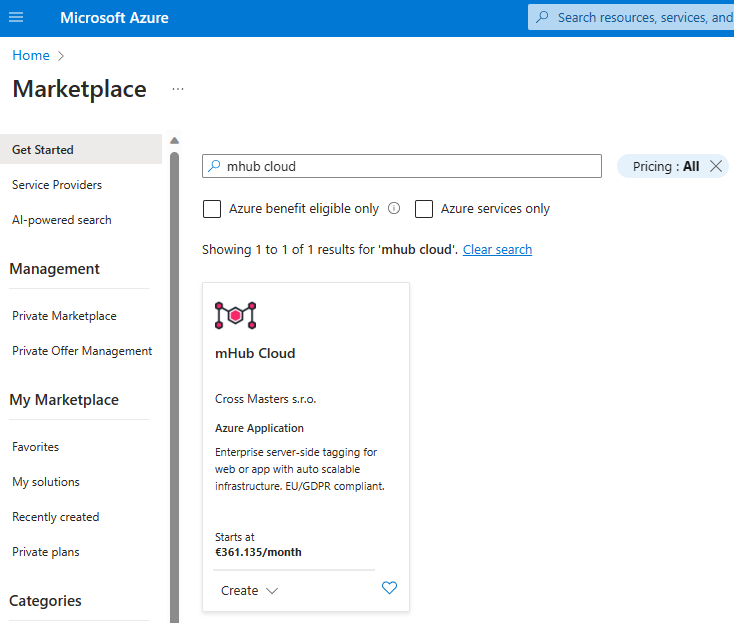Open Private plans sidebar item
The width and height of the screenshot is (734, 623).
[x=46, y=552]
